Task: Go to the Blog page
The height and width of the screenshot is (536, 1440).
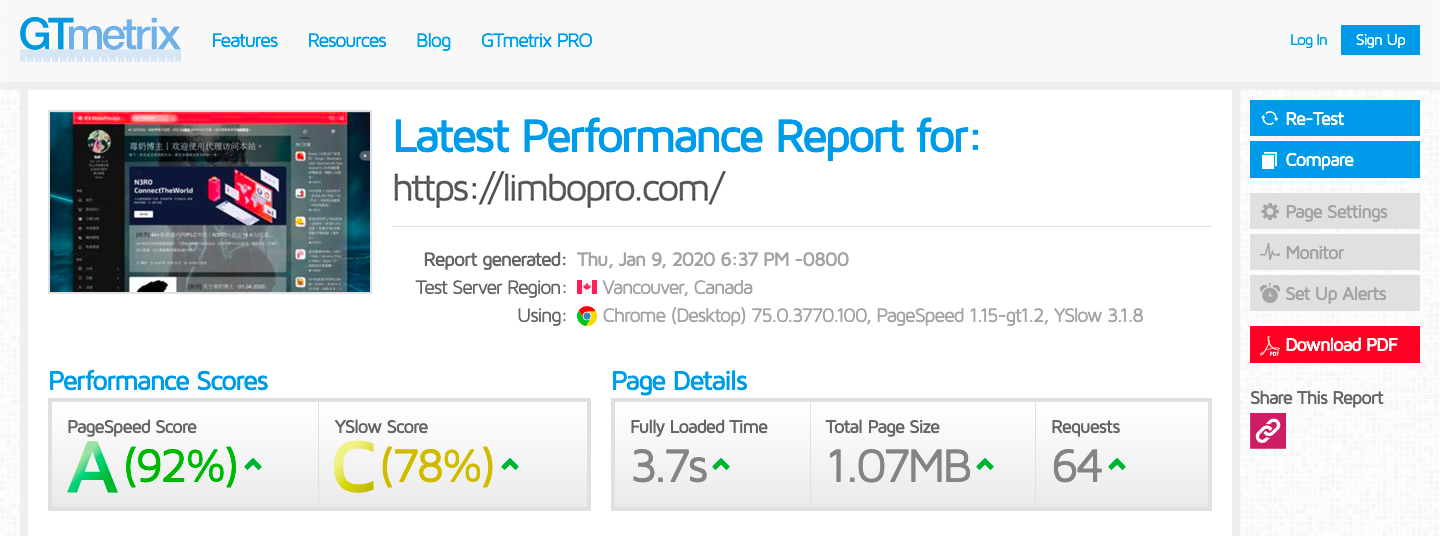Action: tap(433, 41)
